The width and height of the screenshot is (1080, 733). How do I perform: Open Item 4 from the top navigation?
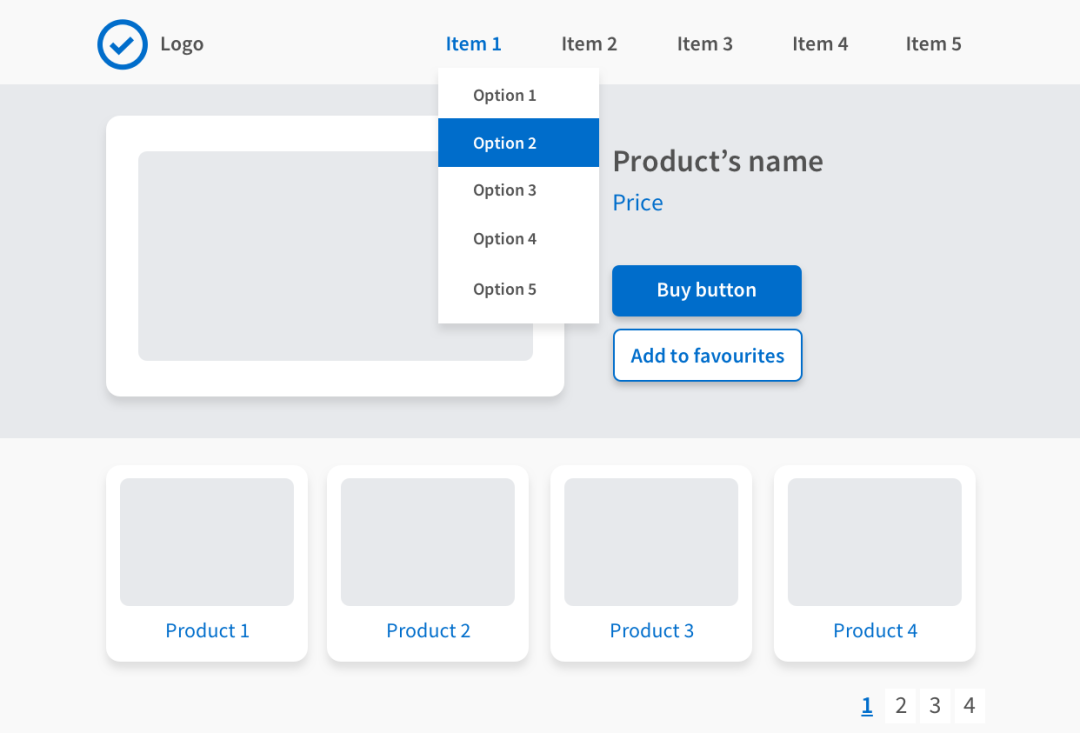(x=820, y=44)
